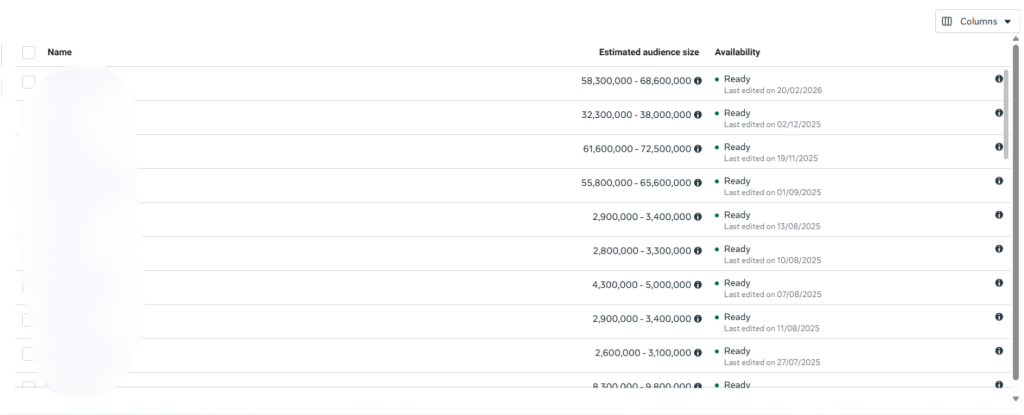Check the box for the first audience row
The width and height of the screenshot is (1024, 415).
[29, 82]
